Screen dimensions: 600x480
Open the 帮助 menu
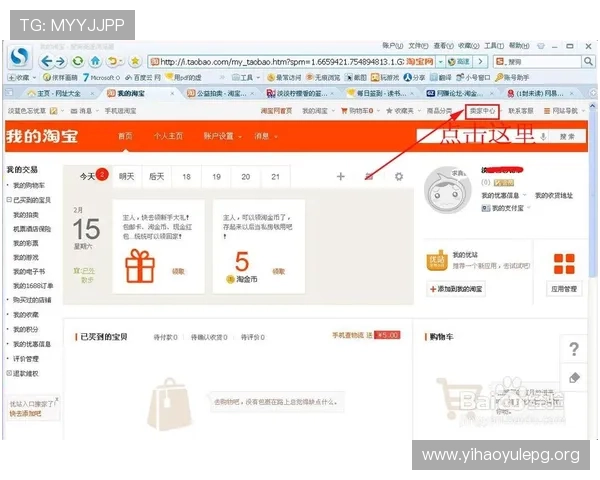pos(519,46)
